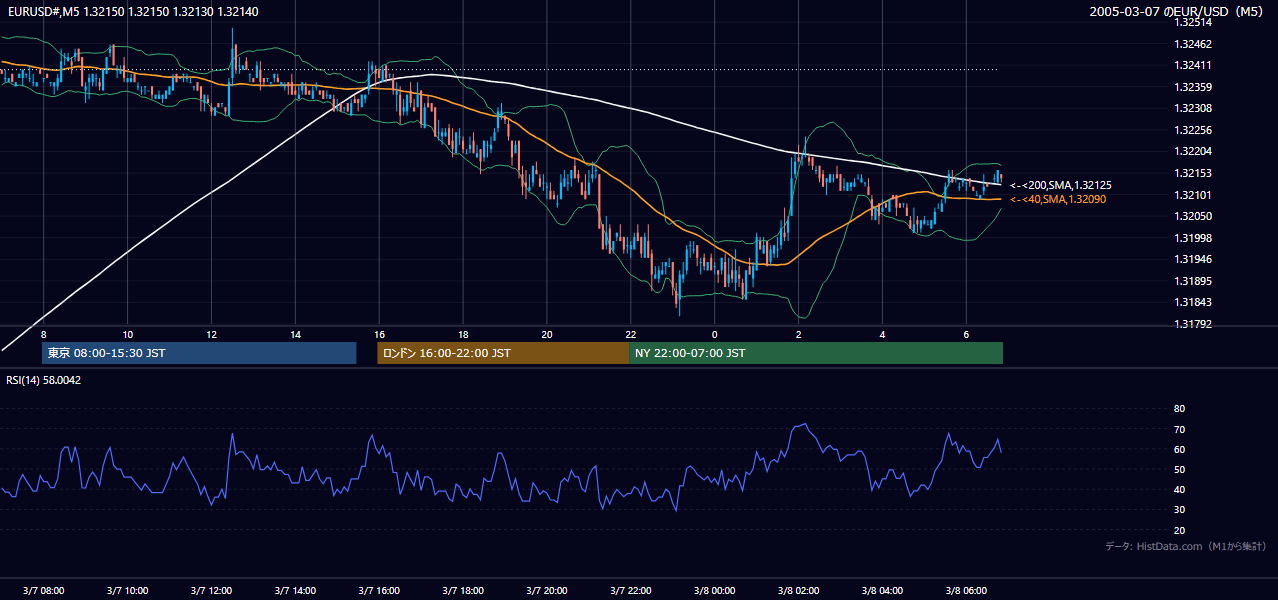Click the bottom time label 3/7 14:00
Image resolution: width=1278 pixels, height=600 pixels.
(x=296, y=591)
